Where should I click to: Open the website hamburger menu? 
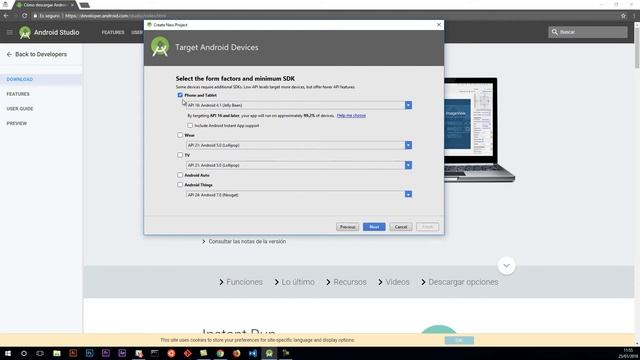click(9, 32)
